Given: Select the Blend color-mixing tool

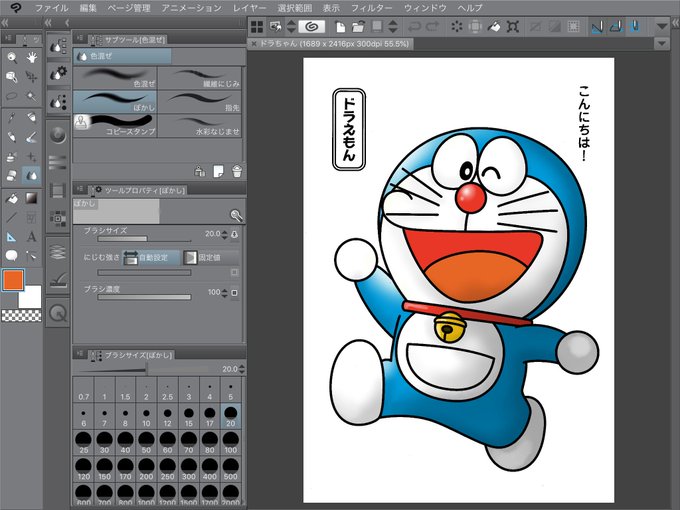Looking at the screenshot, I should [32, 176].
